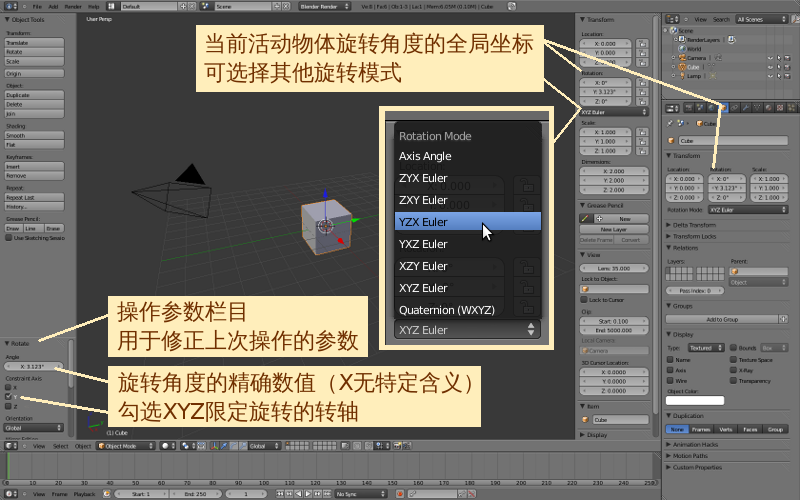Click the New Layer button

[x=614, y=229]
